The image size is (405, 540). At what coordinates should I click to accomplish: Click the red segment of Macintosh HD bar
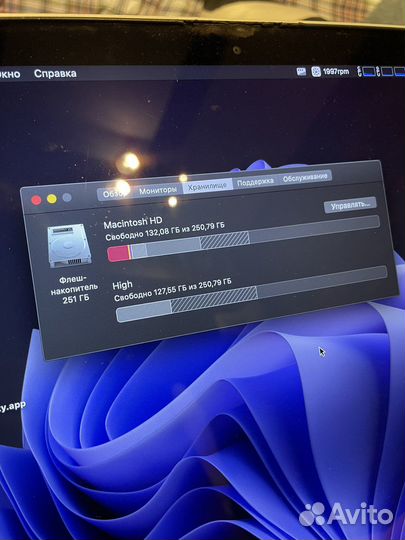pyautogui.click(x=118, y=254)
